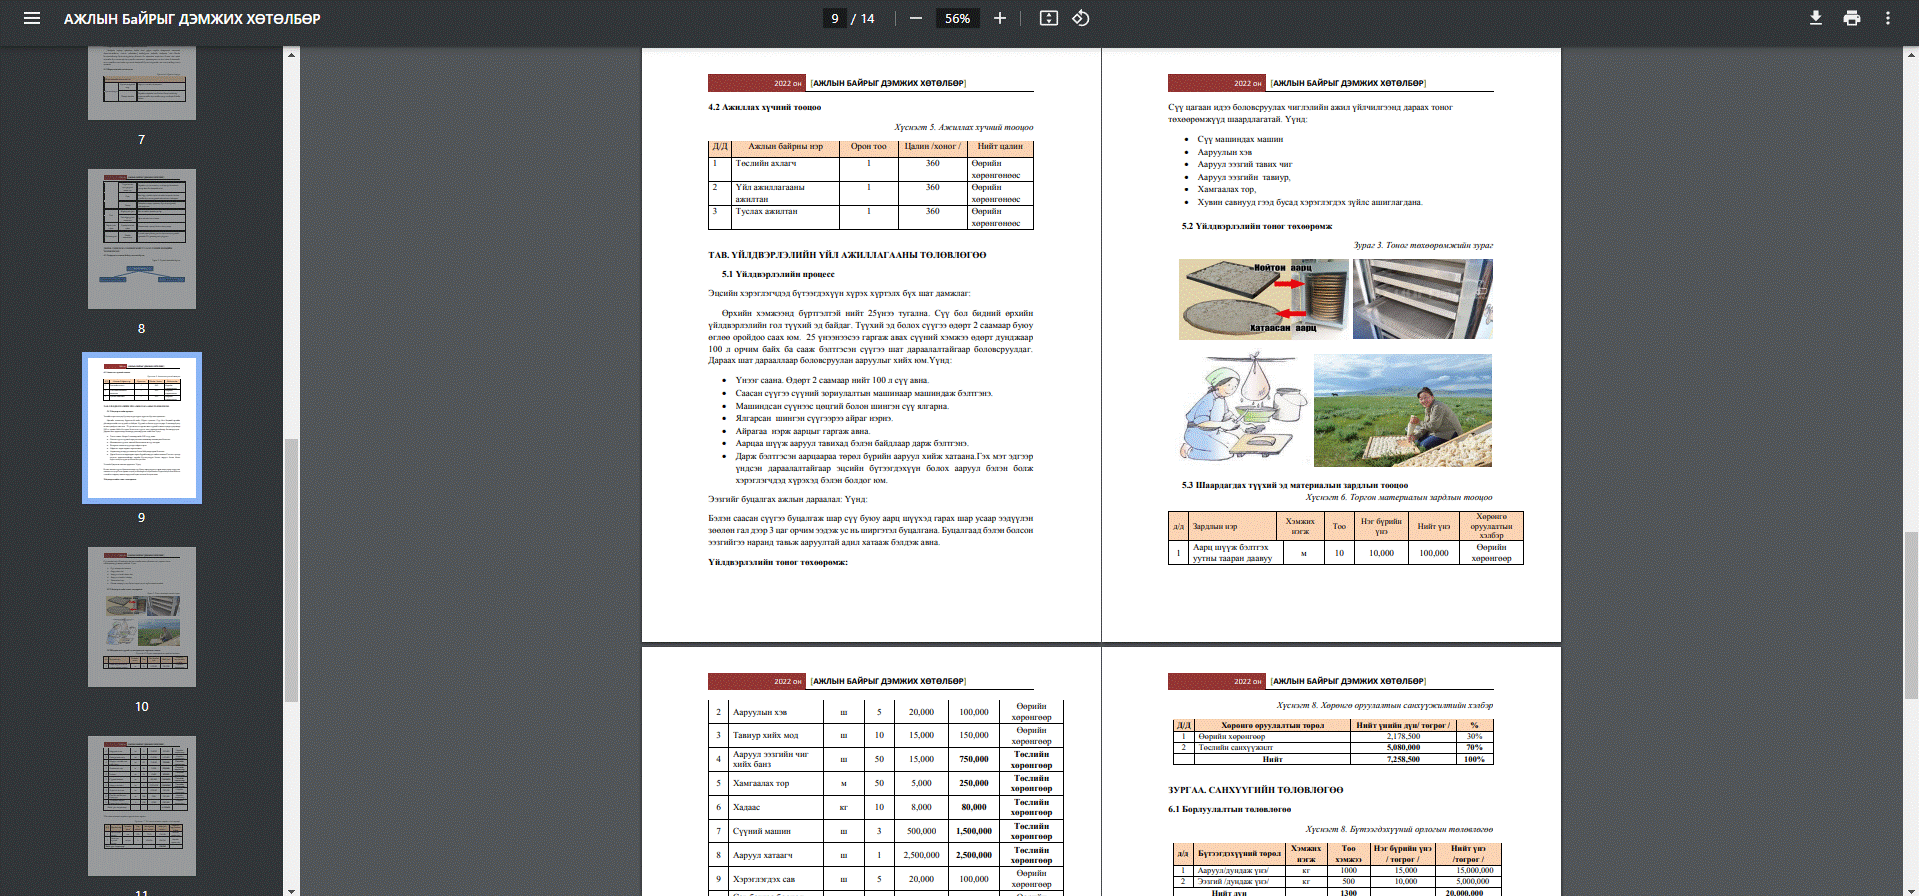
Task: Click the document title in toolbar
Action: (x=192, y=18)
